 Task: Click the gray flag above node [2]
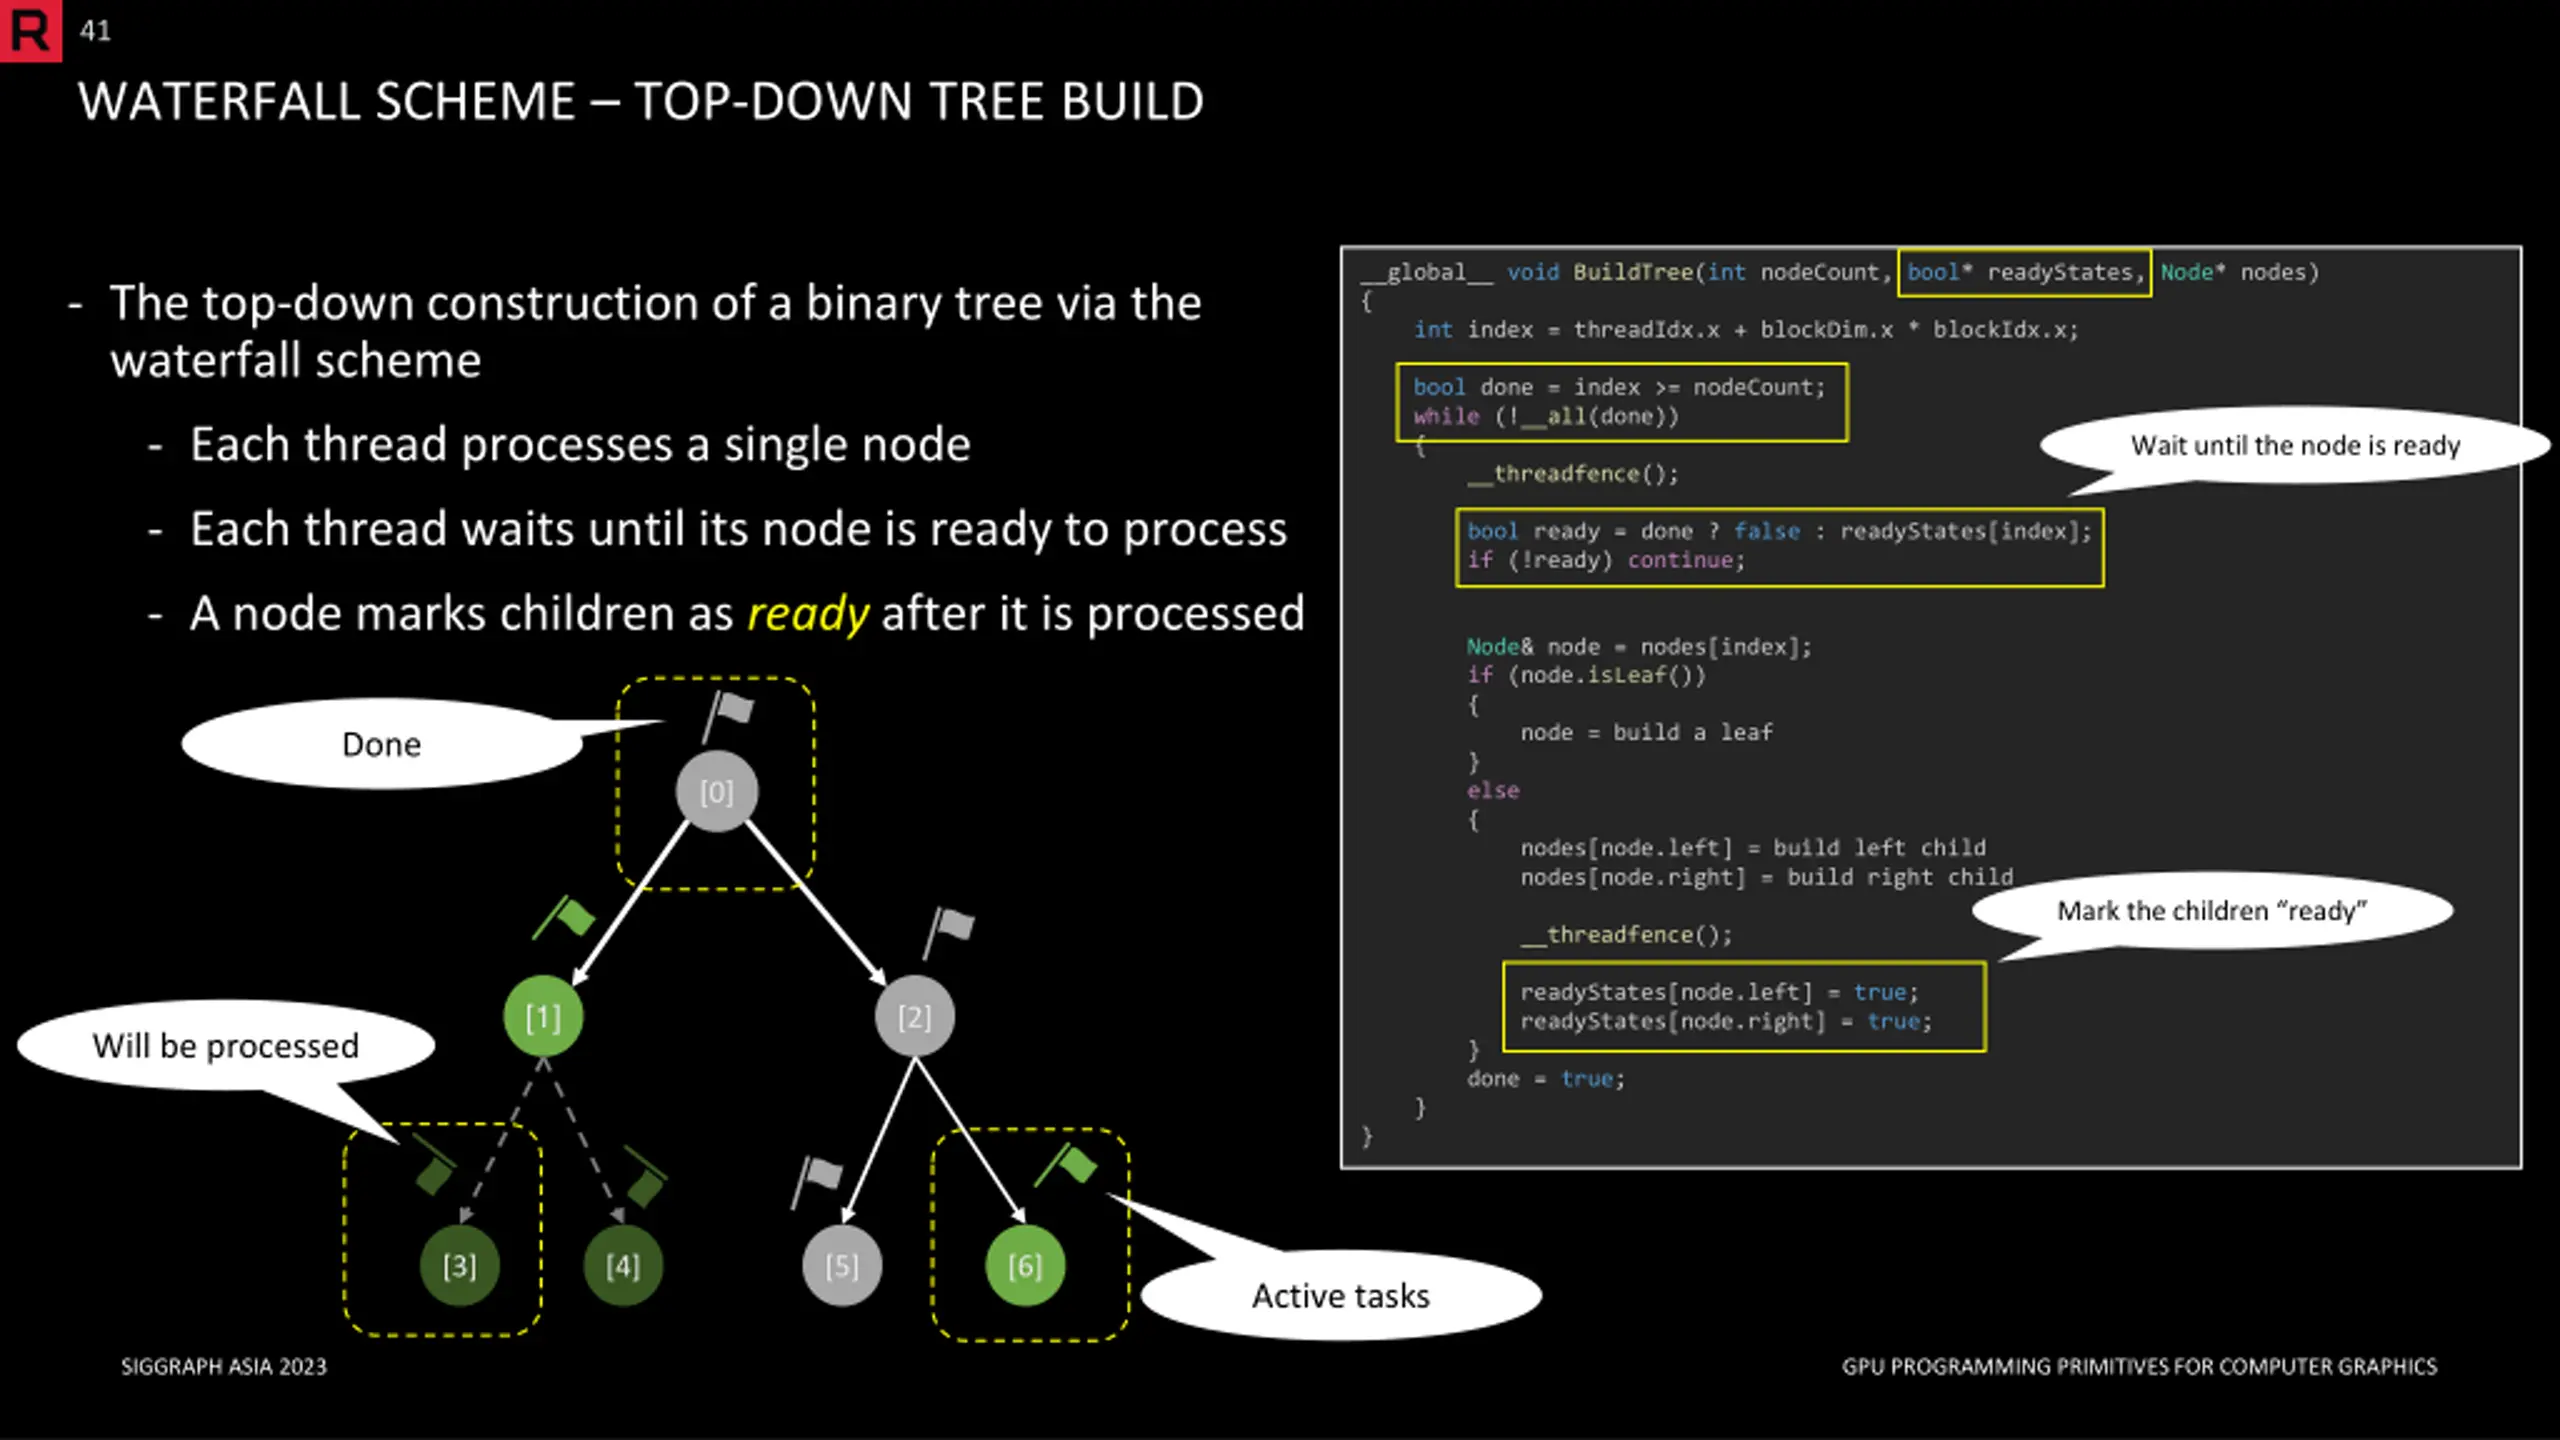948,932
